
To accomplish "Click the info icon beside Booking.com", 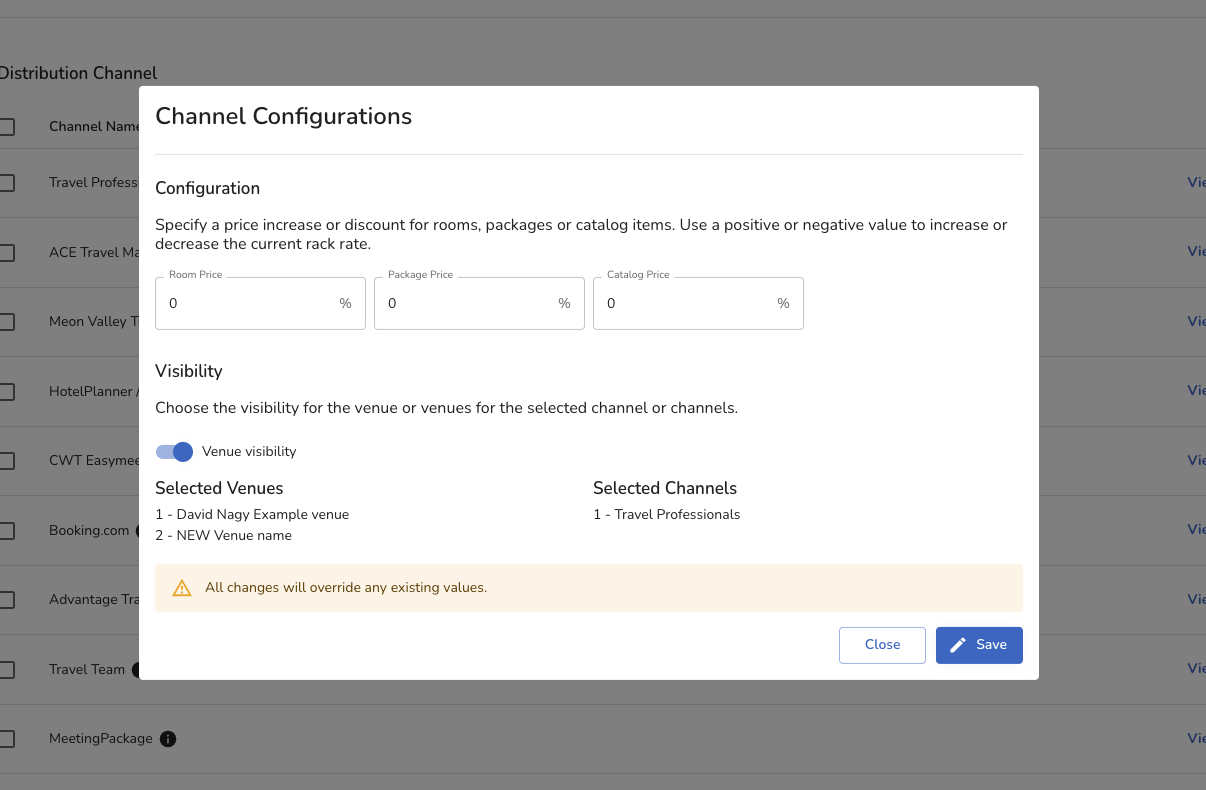I will pos(142,530).
